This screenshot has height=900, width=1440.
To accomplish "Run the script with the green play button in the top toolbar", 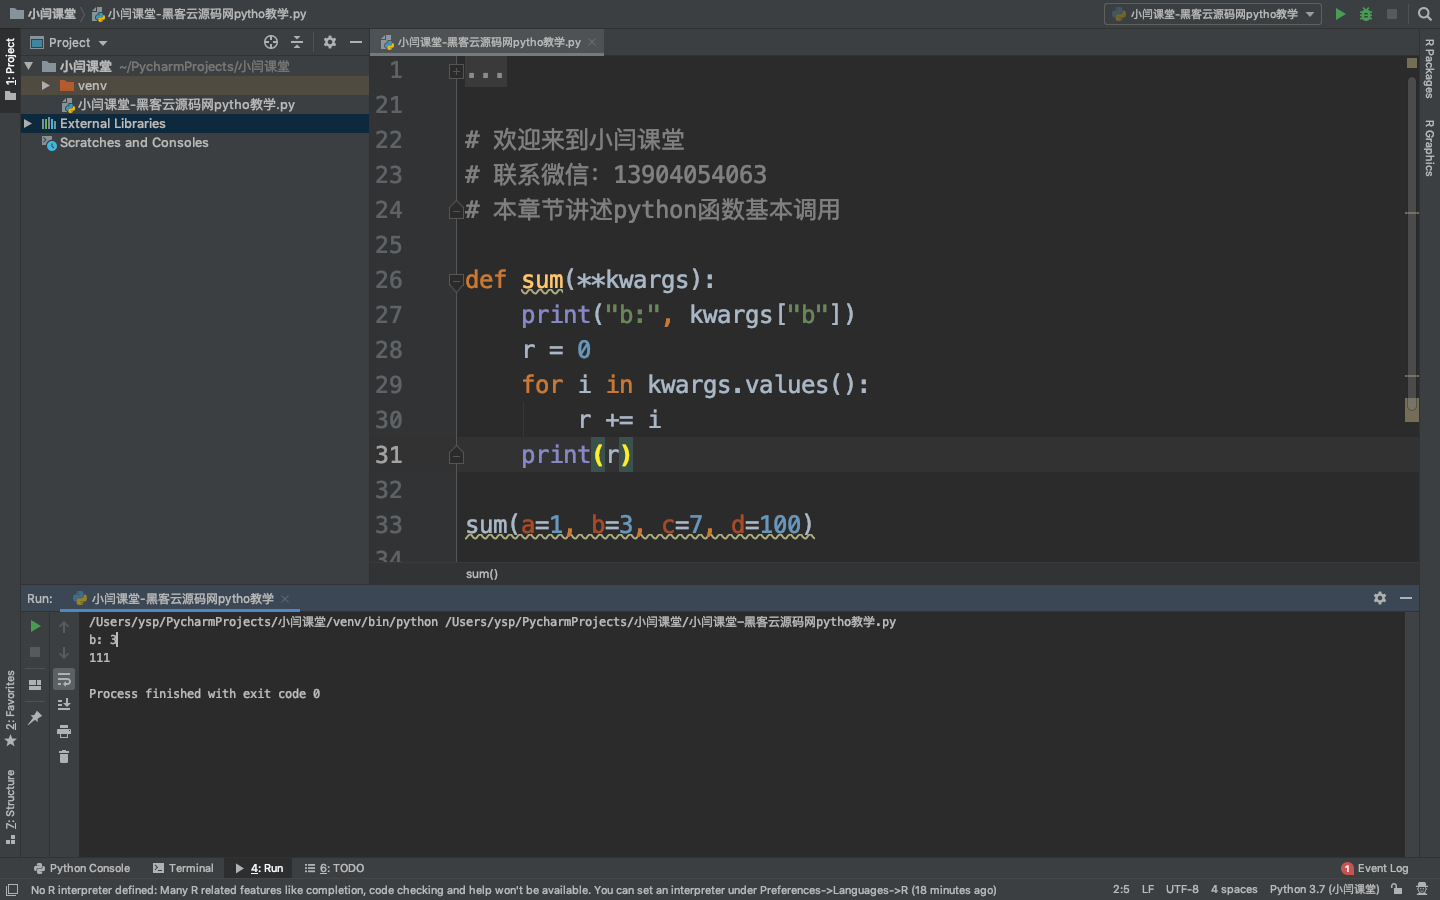I will click(1340, 14).
